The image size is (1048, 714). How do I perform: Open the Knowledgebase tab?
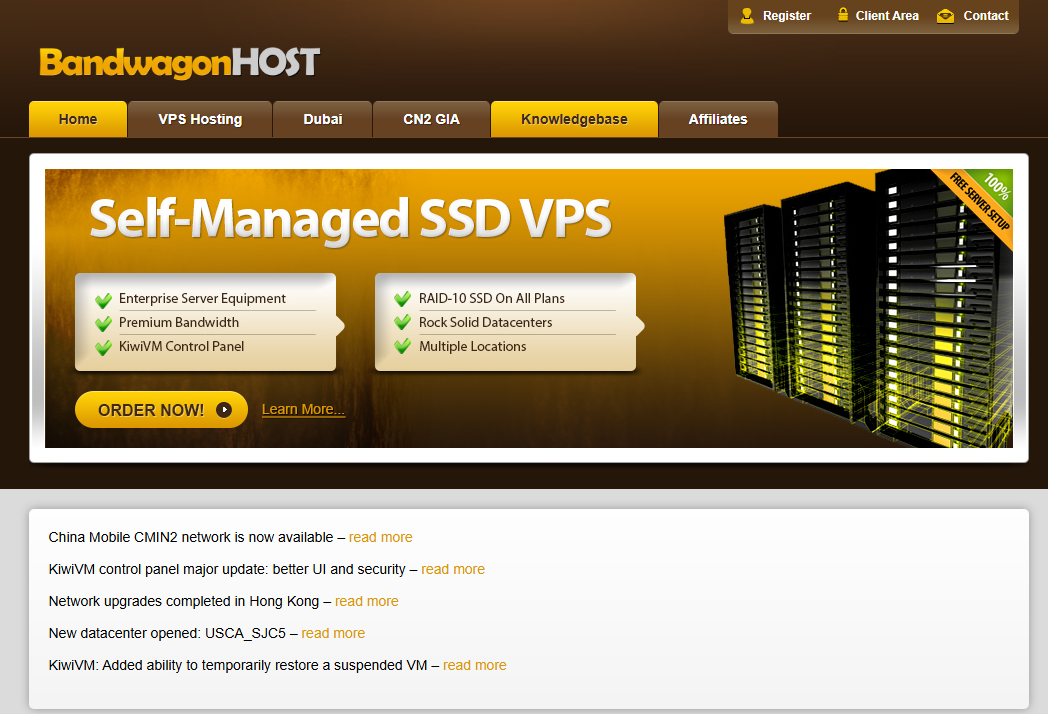[x=574, y=119]
